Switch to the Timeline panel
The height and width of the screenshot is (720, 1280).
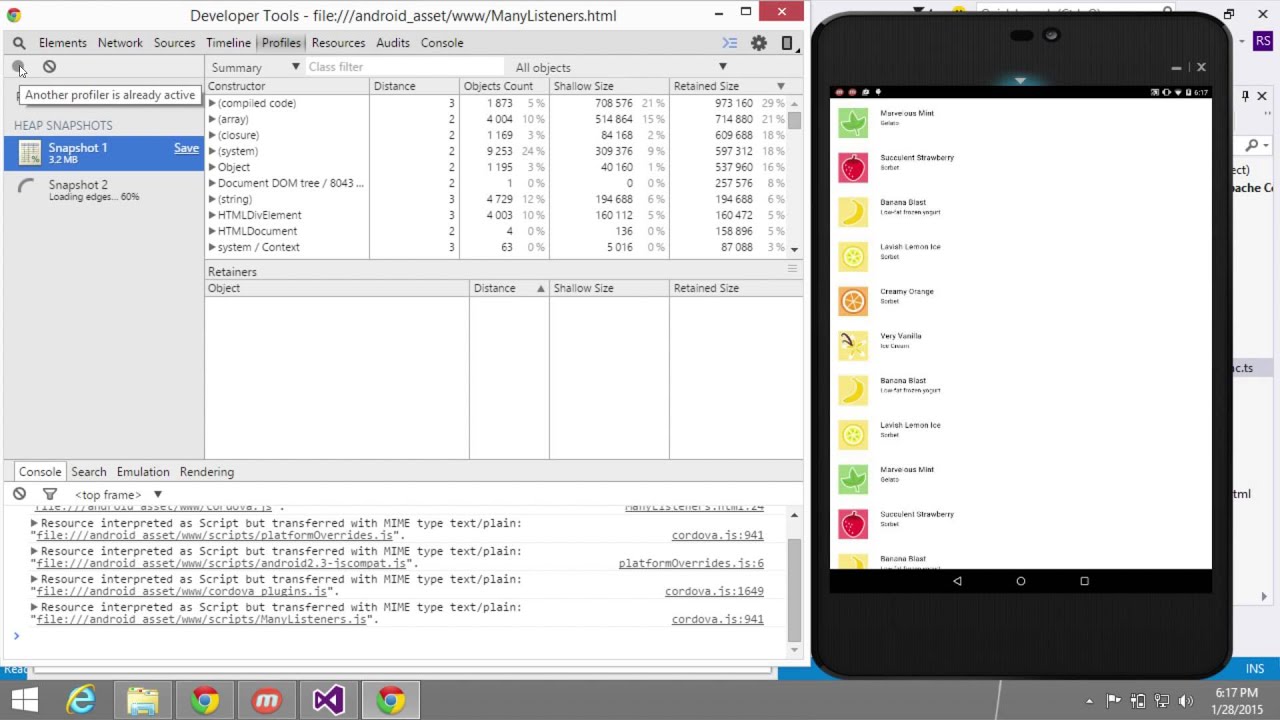point(228,43)
